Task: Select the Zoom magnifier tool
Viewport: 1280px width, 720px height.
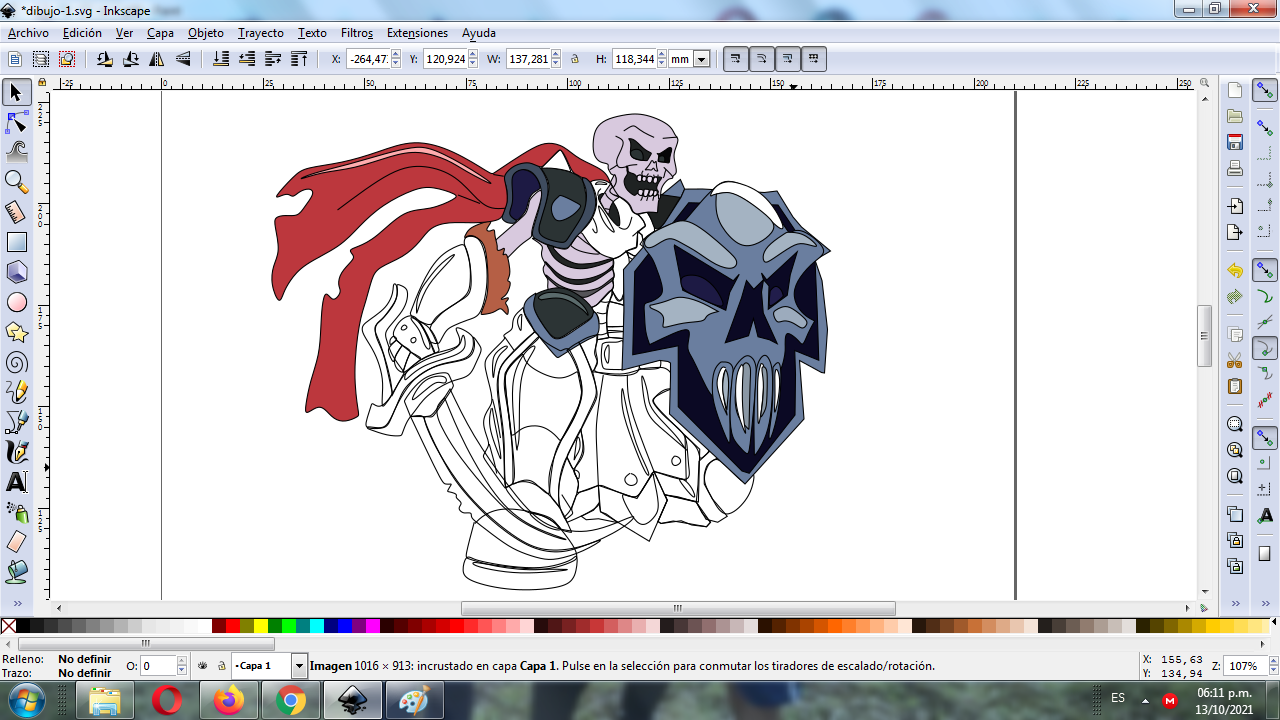Action: (16, 182)
